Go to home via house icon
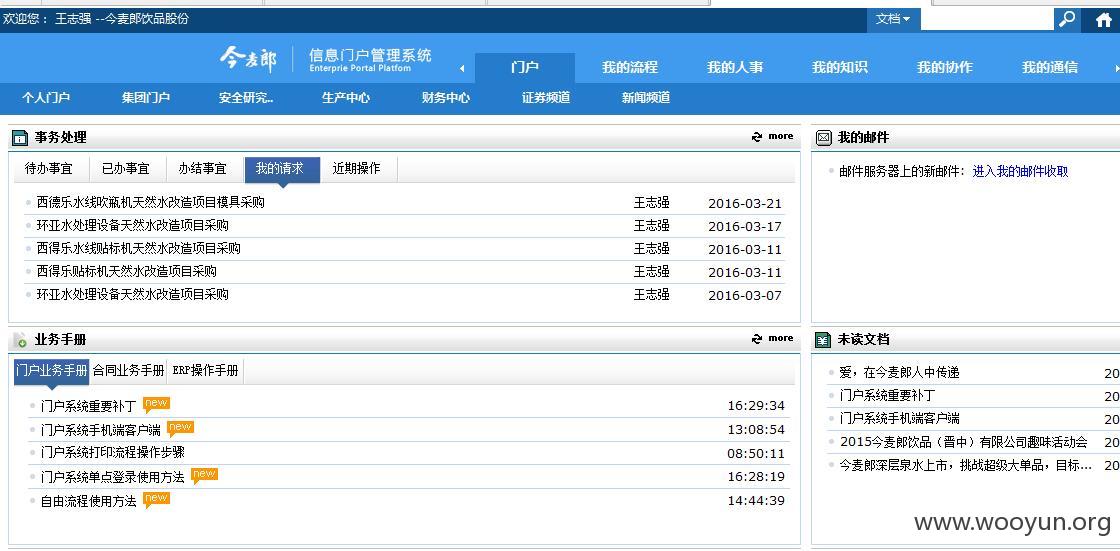This screenshot has height=551, width=1120. 1104,20
